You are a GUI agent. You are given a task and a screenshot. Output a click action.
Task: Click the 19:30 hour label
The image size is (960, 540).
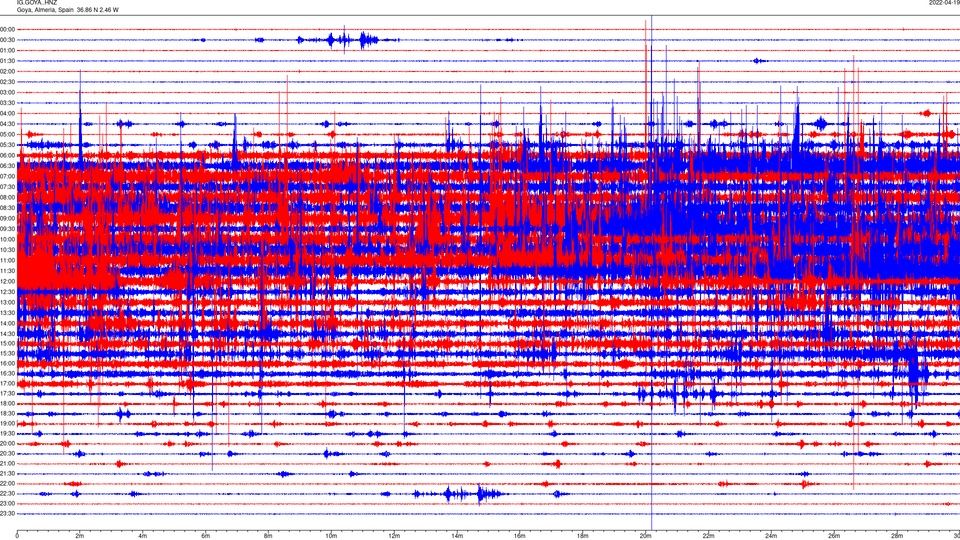coord(7,433)
